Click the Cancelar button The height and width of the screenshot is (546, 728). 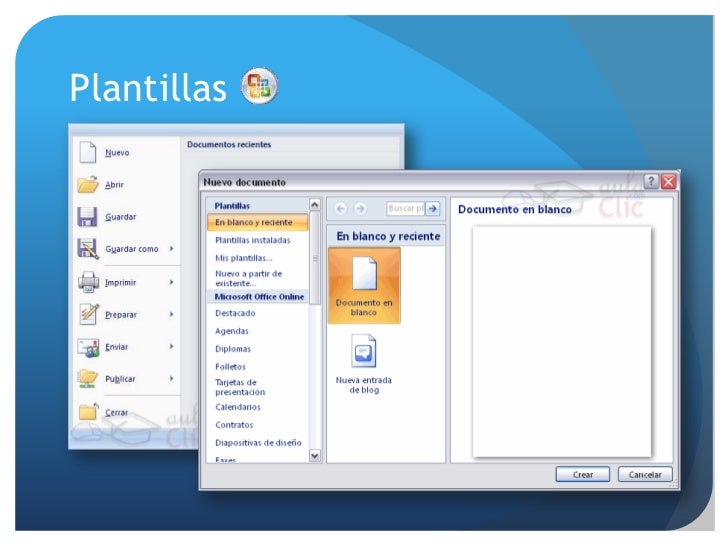click(x=645, y=474)
